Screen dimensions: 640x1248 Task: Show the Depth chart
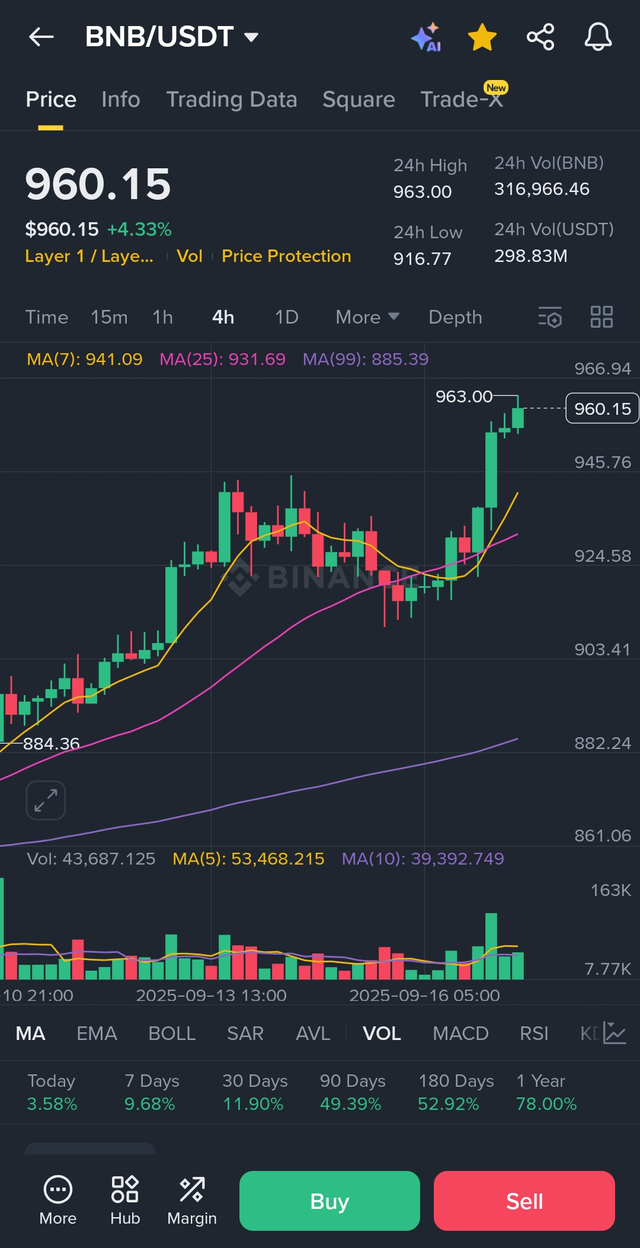[455, 317]
